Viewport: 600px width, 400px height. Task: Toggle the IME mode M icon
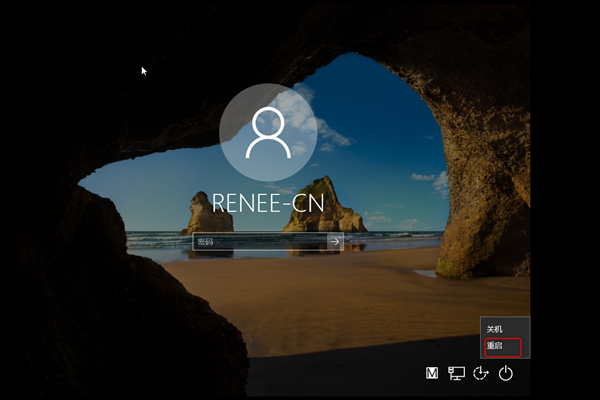(x=432, y=374)
